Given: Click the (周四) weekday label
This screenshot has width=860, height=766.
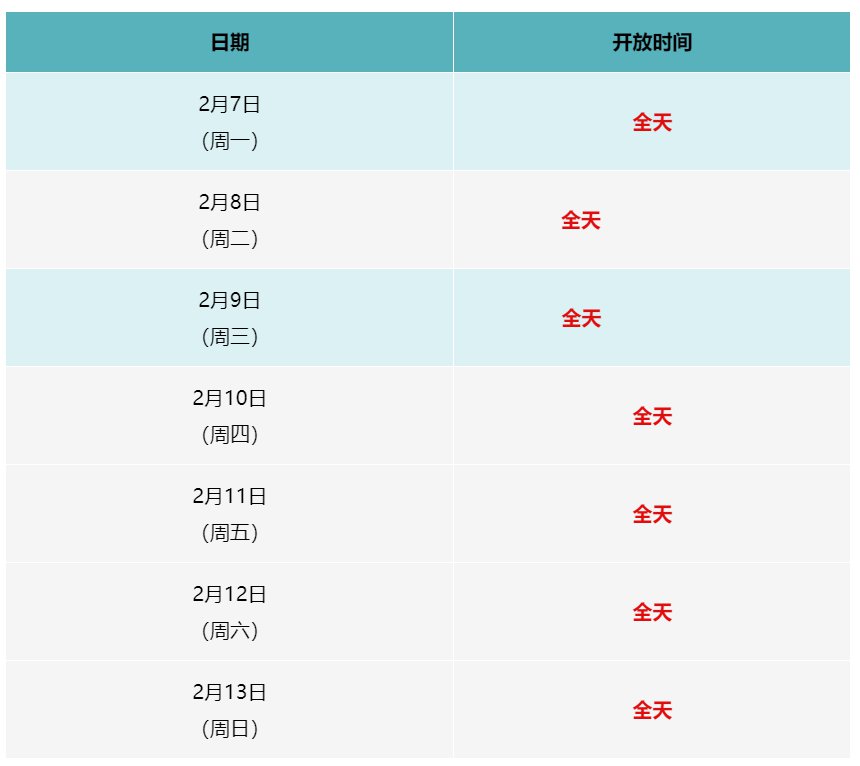Looking at the screenshot, I should (x=230, y=435).
